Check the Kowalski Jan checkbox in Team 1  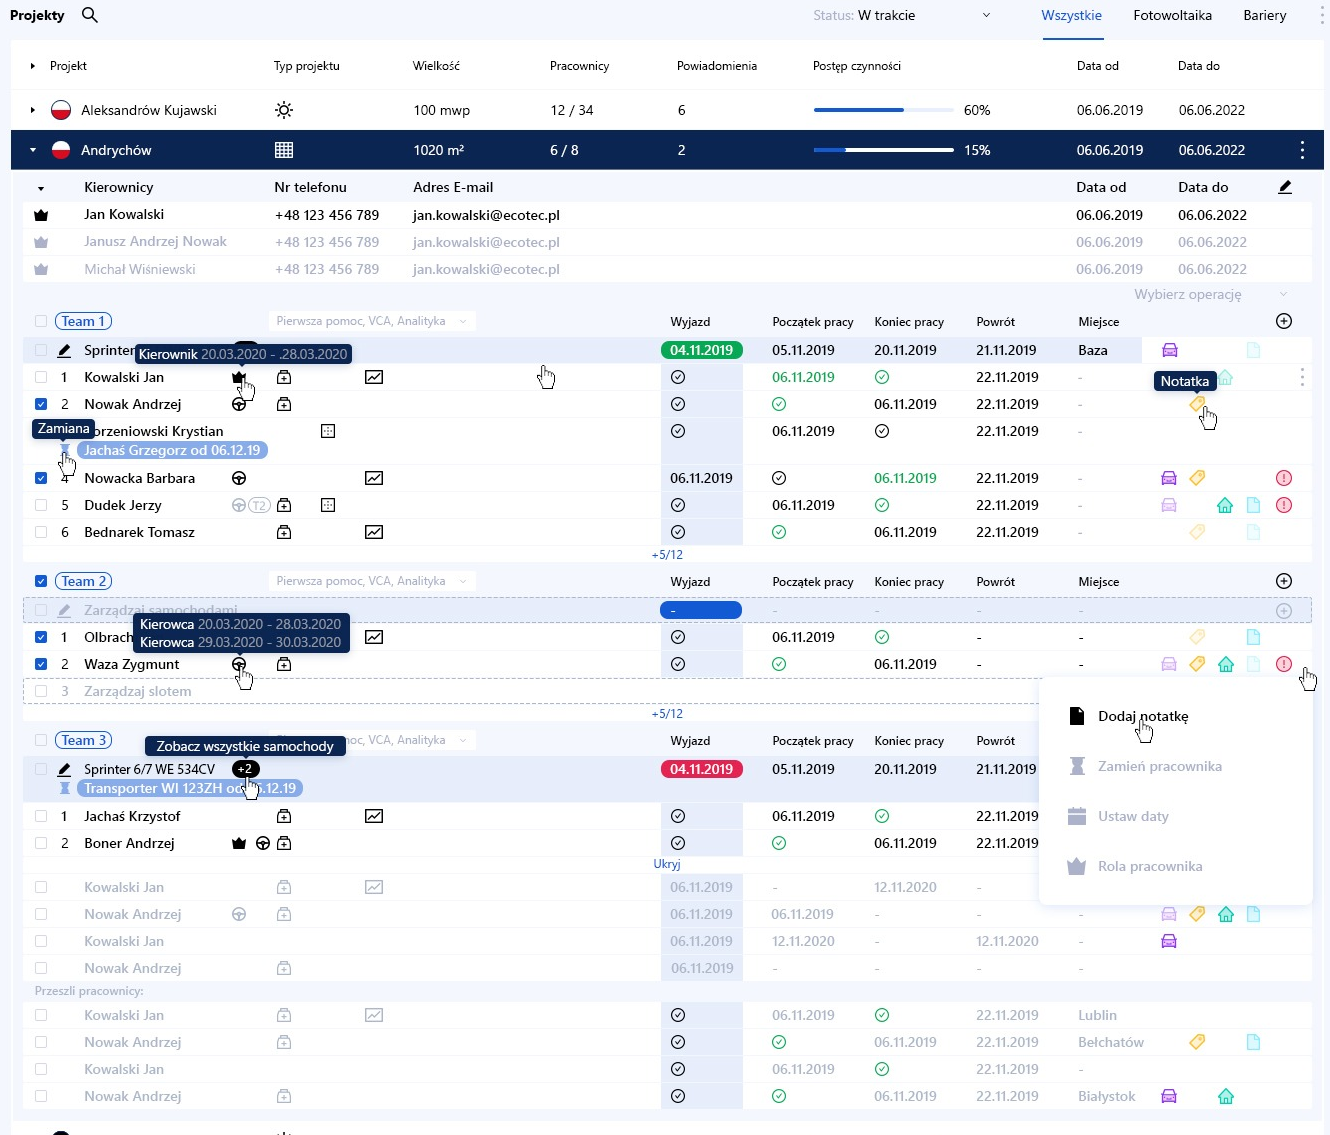(41, 377)
